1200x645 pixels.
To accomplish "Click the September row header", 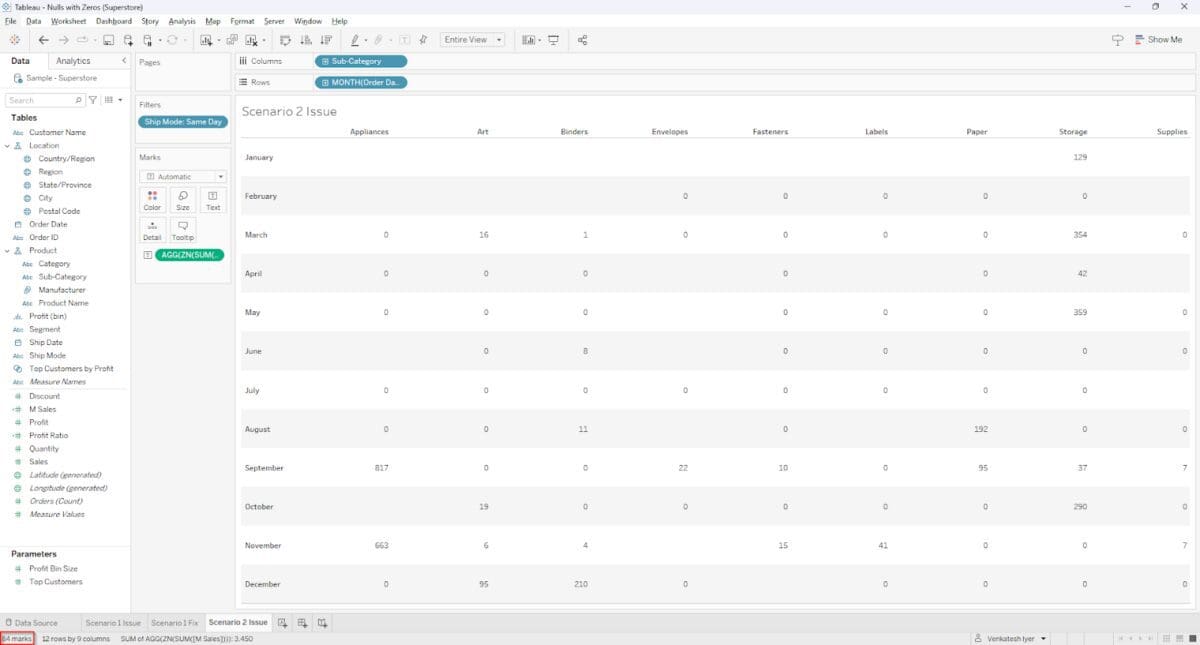I will tap(264, 468).
